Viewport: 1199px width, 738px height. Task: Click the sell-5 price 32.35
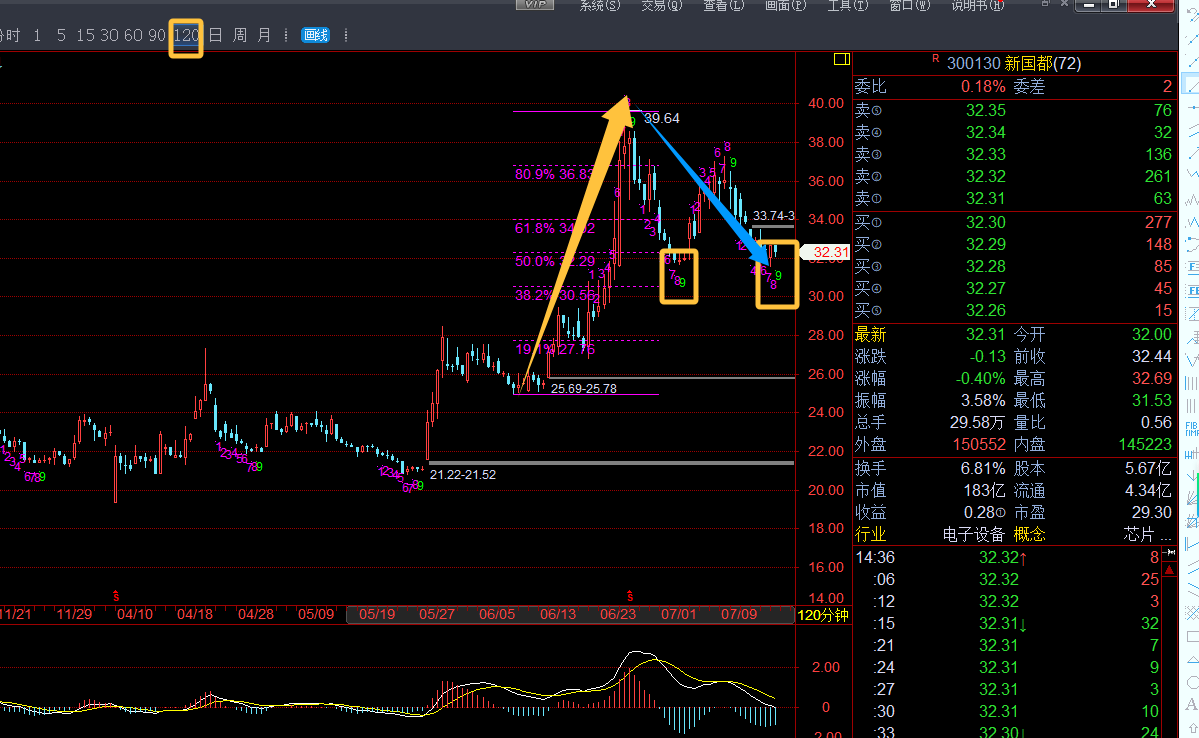pyautogui.click(x=986, y=110)
